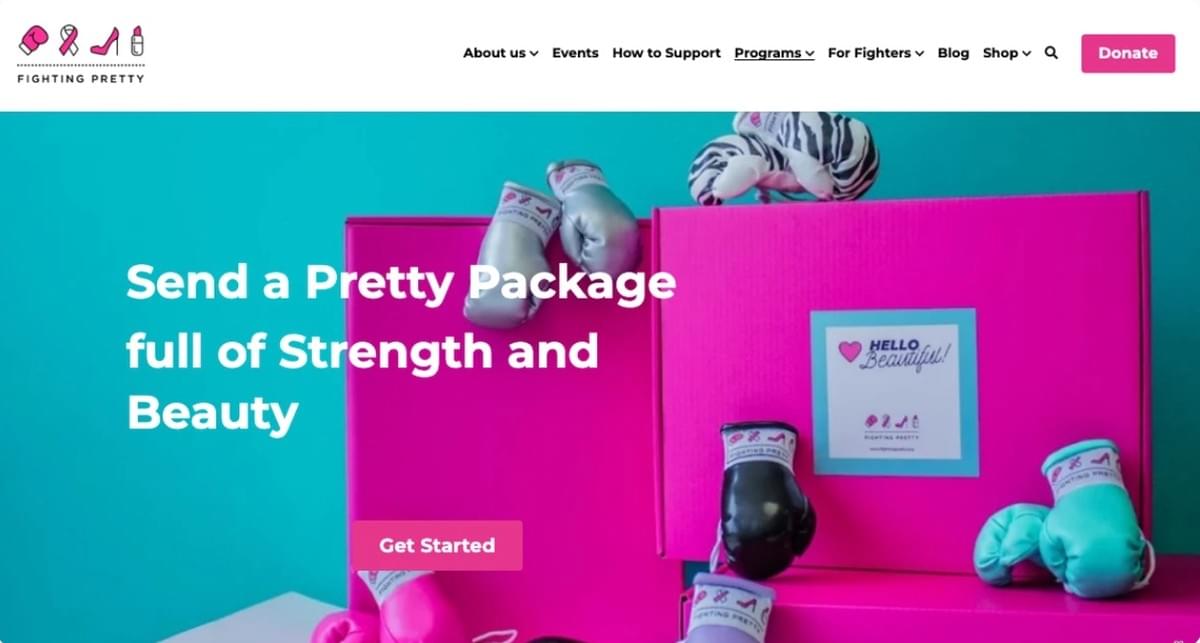Click the pink ribbon logo icon
Viewport: 1200px width, 643px height.
(x=69, y=40)
